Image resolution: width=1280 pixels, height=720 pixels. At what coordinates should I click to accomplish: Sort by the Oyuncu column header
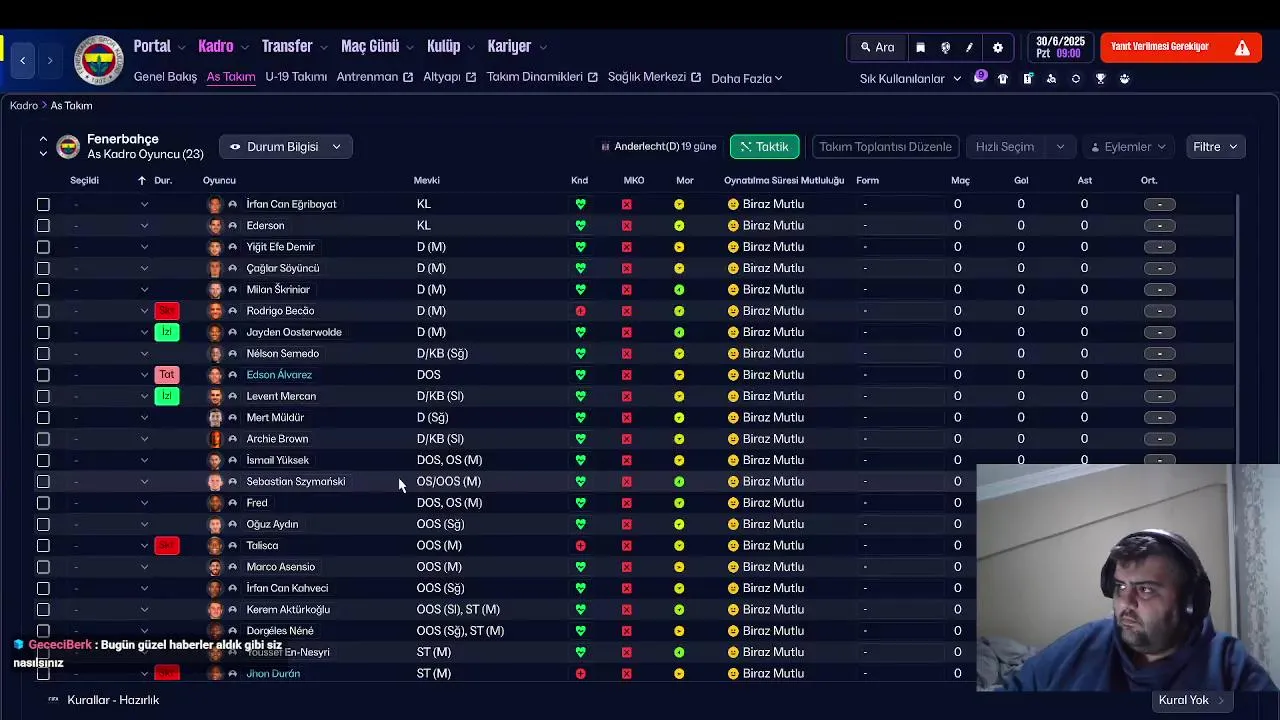point(219,180)
